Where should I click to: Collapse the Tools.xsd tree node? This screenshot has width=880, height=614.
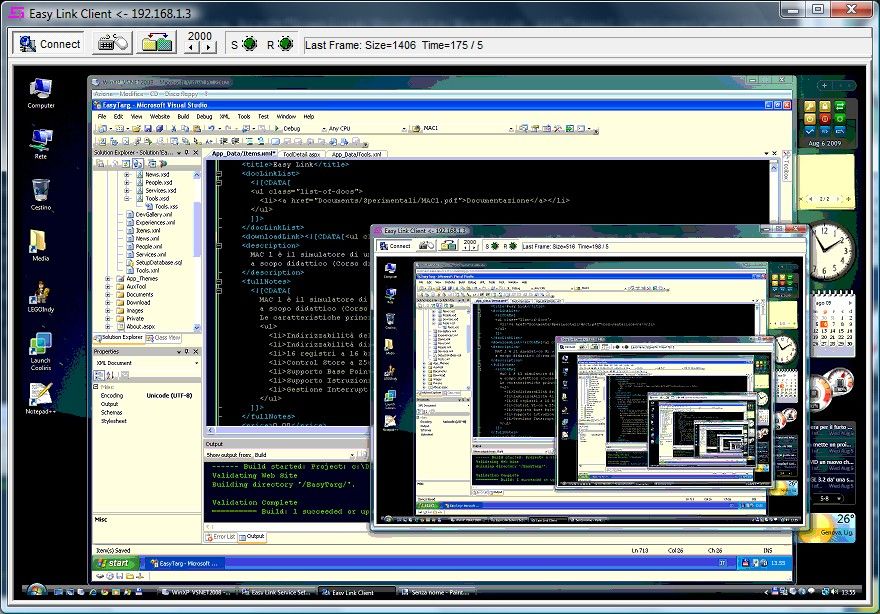pos(127,198)
